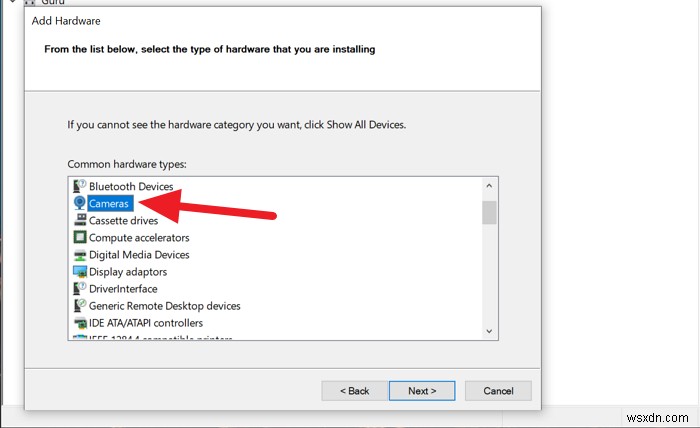Screen dimensions: 700x428
Task: Click the Generic Remote Desktop devices icon
Action: coord(80,305)
